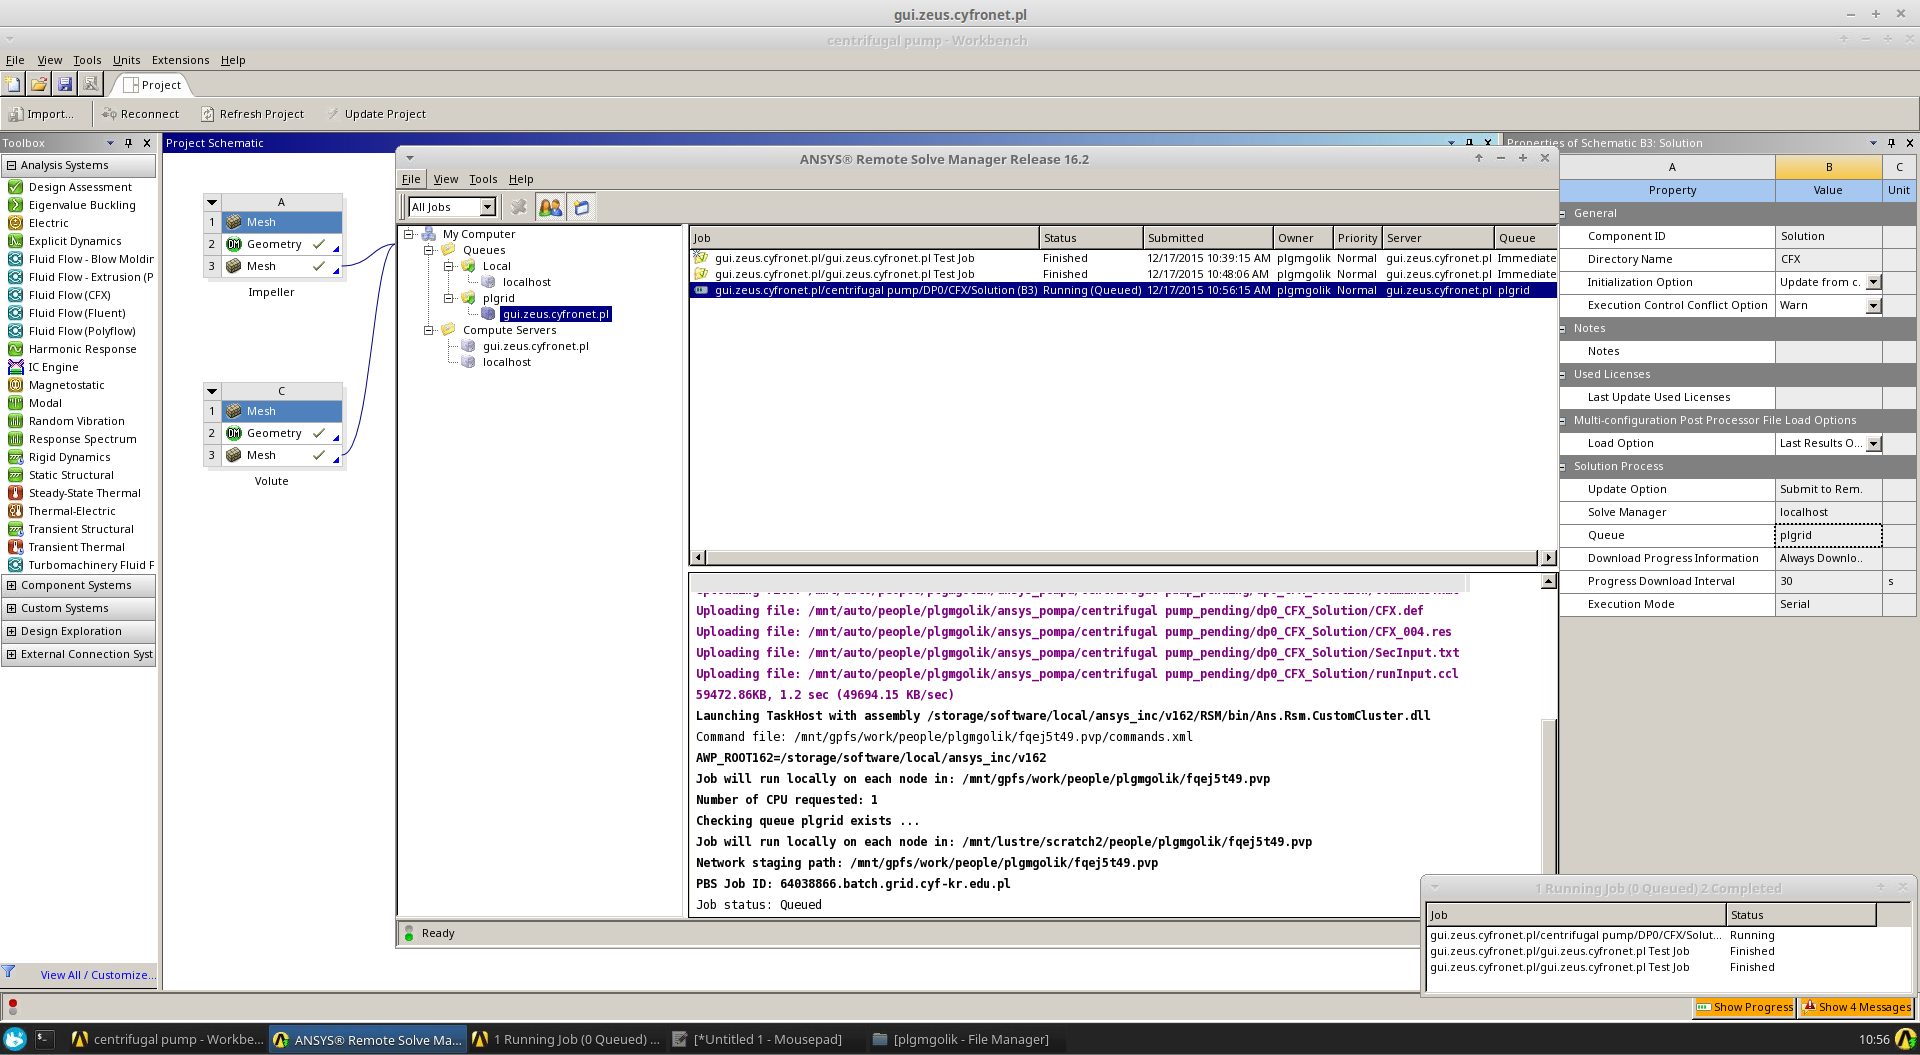1920x1055 pixels.
Task: Pin the Toolbox panel with the pushpin icon
Action: click(128, 143)
